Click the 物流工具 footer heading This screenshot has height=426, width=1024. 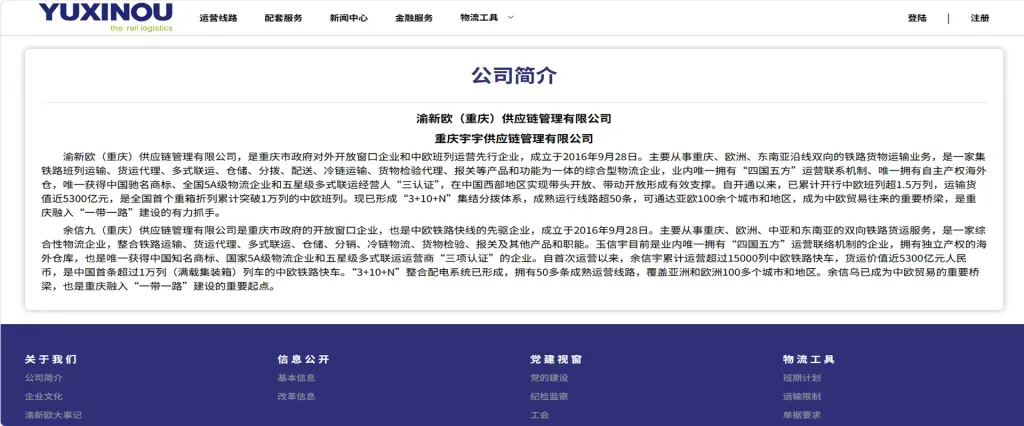point(808,359)
